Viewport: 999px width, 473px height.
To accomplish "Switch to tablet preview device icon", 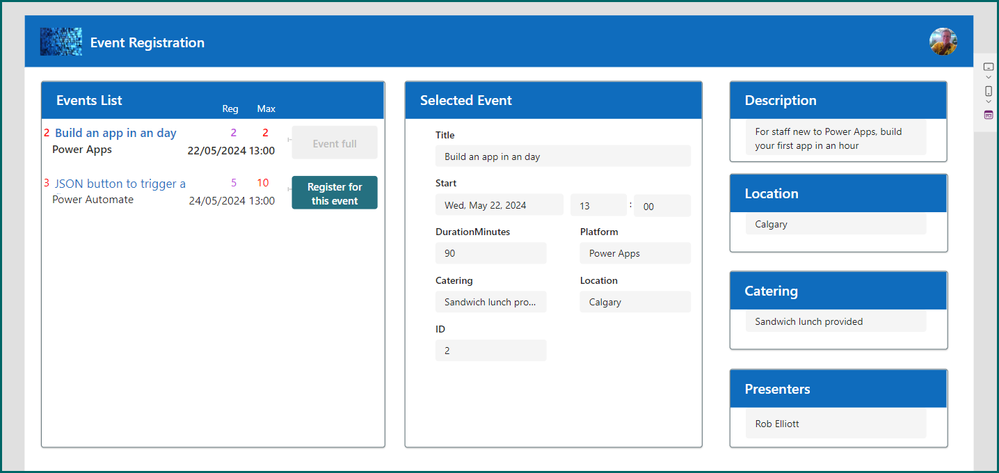I will pos(988,67).
